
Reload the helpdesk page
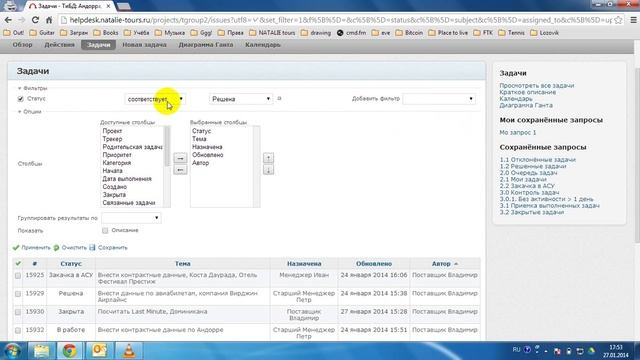(35, 20)
